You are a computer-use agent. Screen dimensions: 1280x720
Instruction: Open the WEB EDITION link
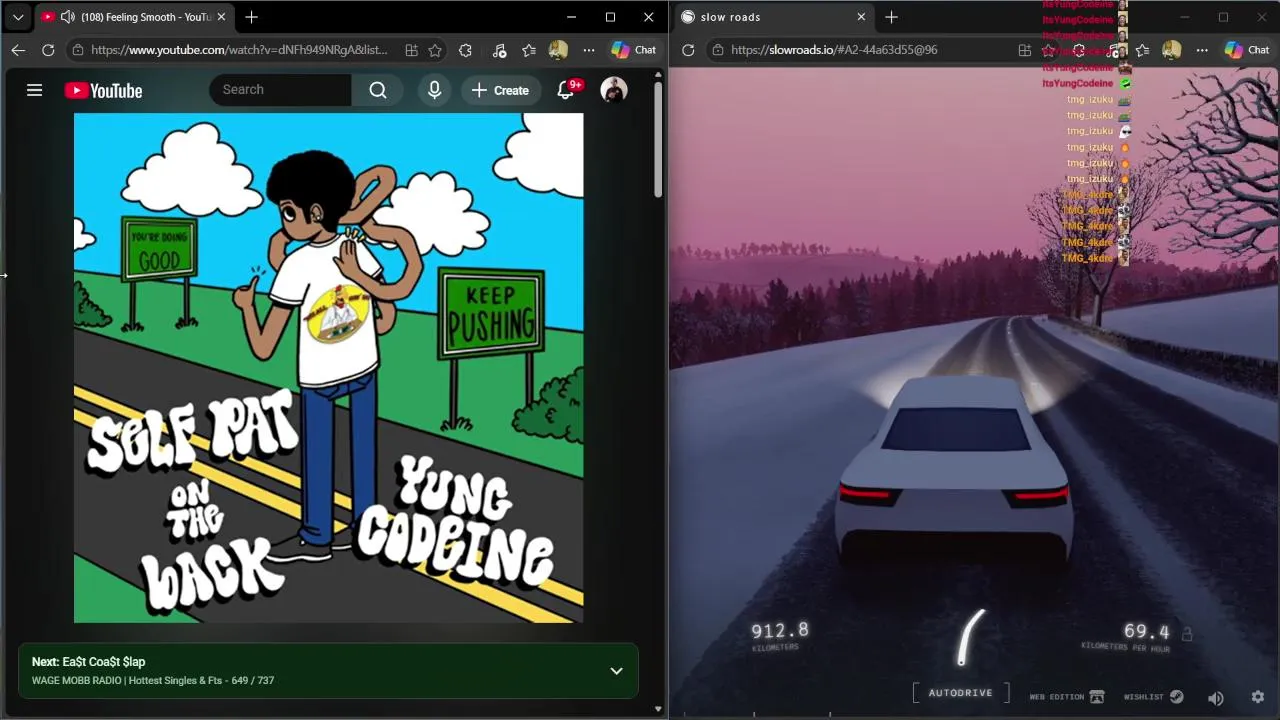tap(1066, 697)
